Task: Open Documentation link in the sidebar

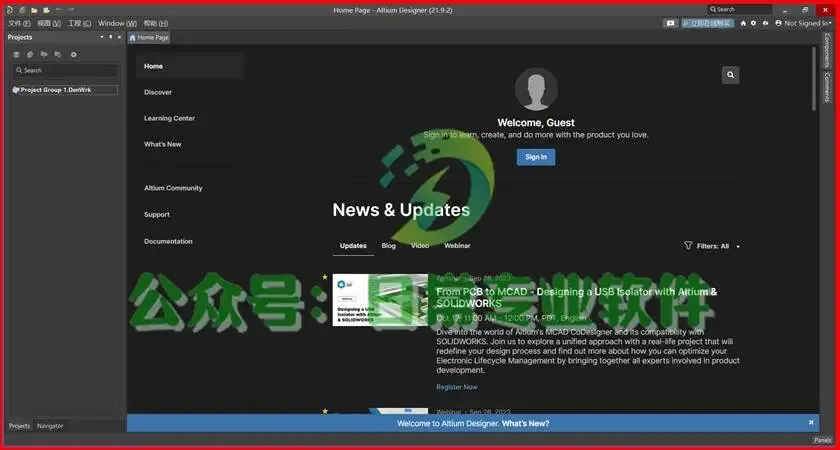Action: [x=168, y=241]
